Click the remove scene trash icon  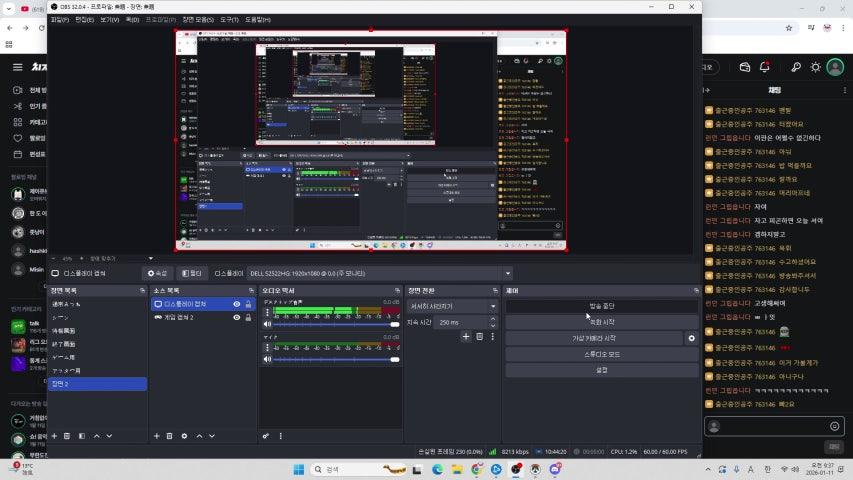[x=67, y=436]
